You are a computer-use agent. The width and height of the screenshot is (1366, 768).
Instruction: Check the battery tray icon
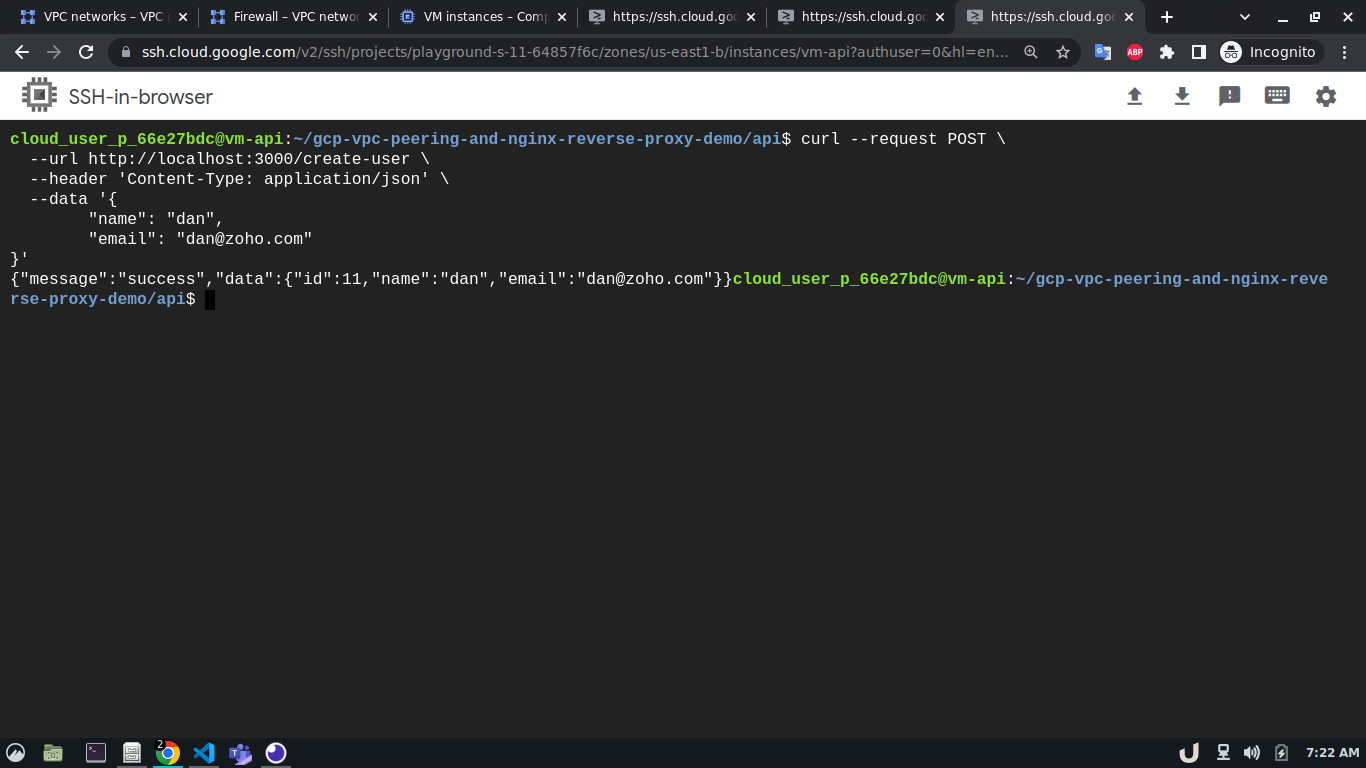(1282, 753)
